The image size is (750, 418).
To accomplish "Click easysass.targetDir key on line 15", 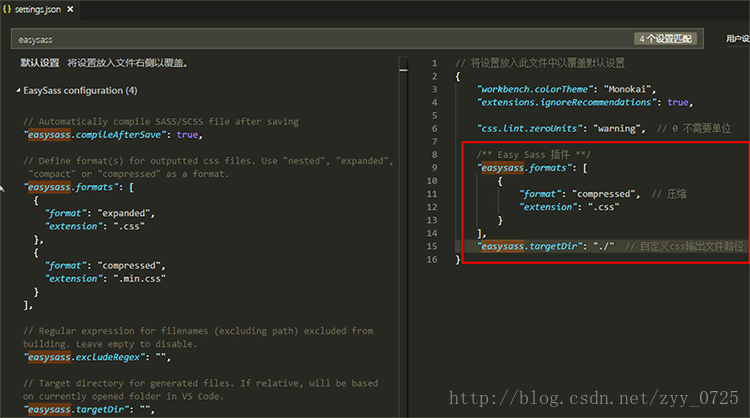I will (530, 246).
